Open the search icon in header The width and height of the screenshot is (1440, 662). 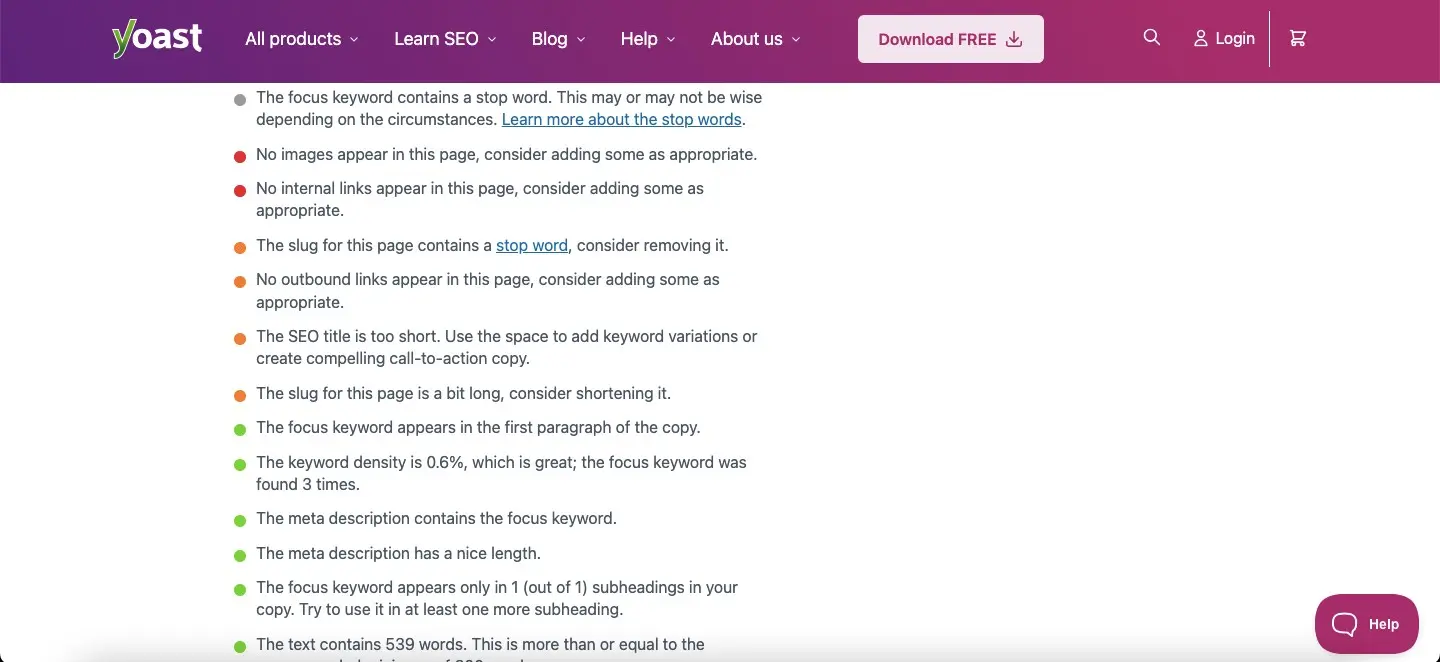[x=1152, y=37]
